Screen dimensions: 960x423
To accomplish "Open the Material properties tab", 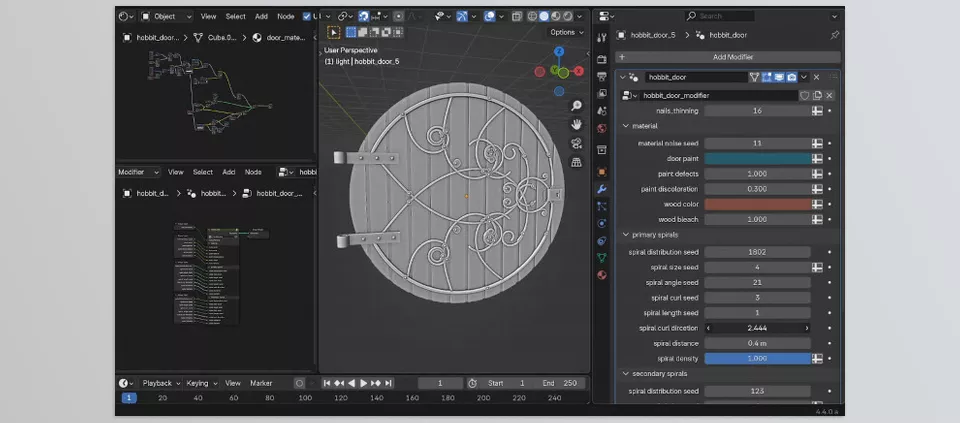I will (x=602, y=275).
